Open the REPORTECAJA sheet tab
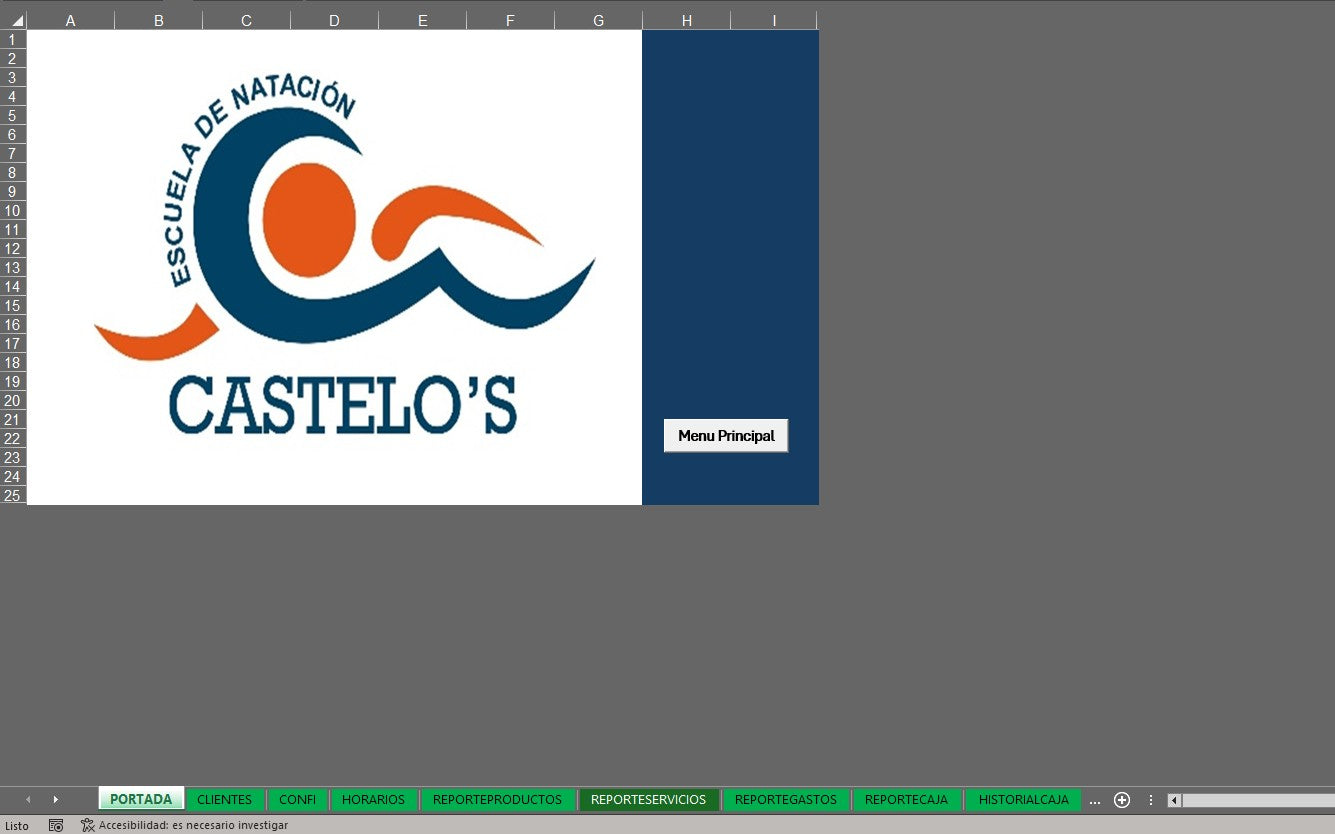 pos(906,799)
